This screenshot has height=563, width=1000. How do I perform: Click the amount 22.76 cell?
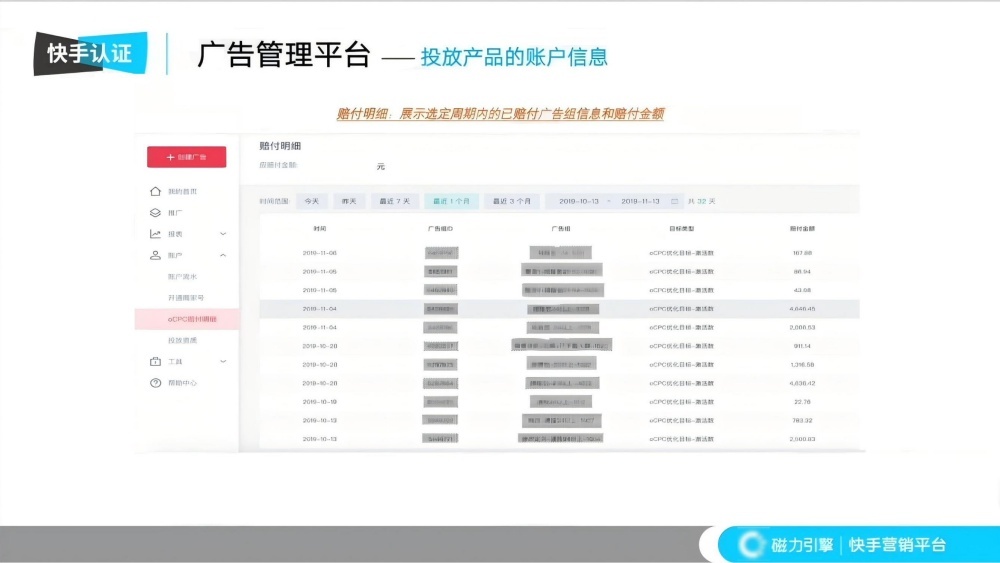(802, 402)
